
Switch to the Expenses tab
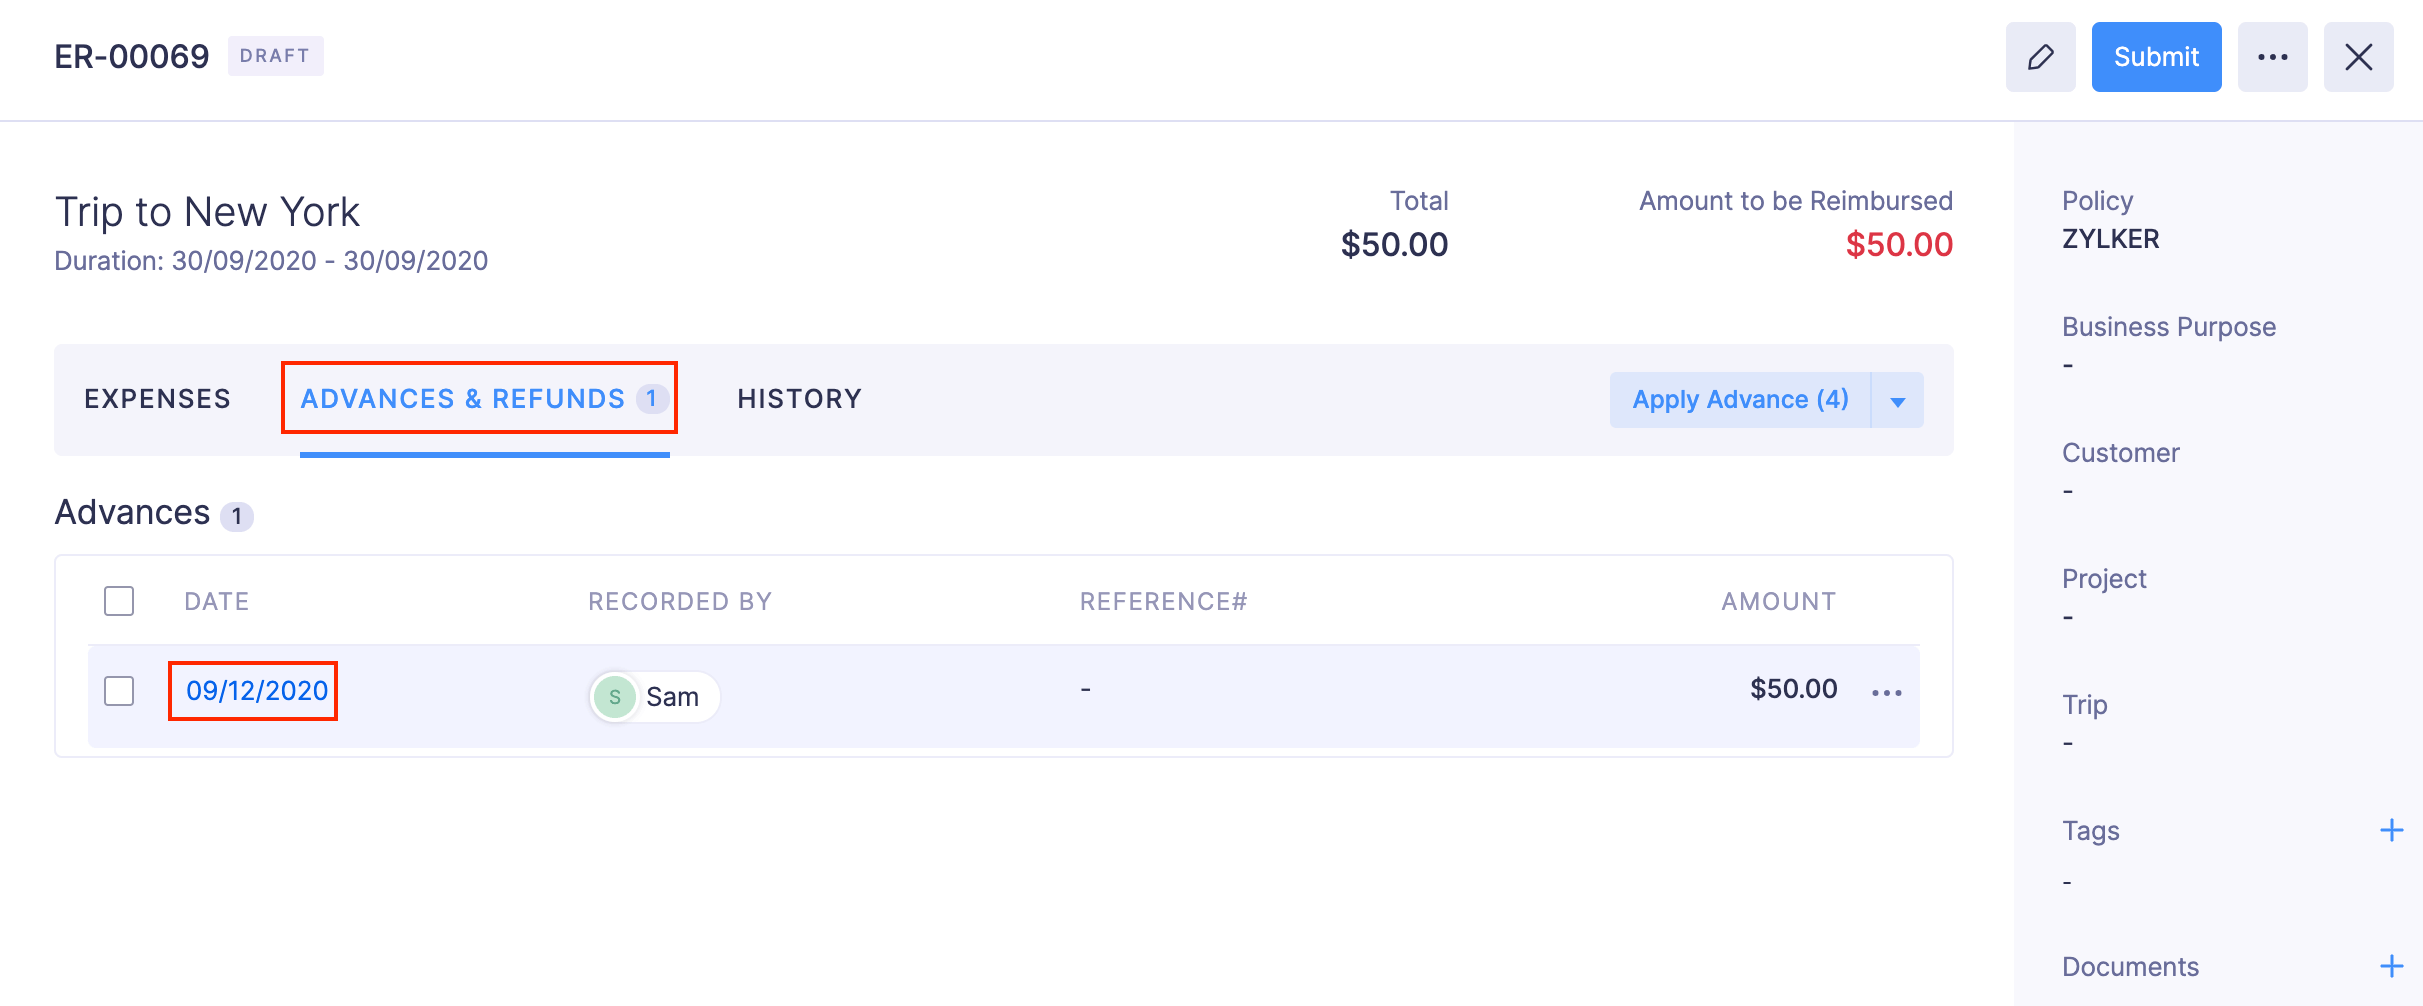tap(157, 399)
